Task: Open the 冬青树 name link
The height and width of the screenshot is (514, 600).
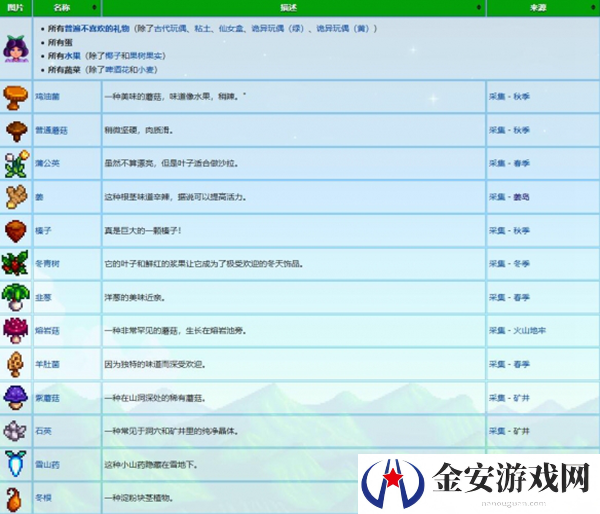Action: click(47, 264)
